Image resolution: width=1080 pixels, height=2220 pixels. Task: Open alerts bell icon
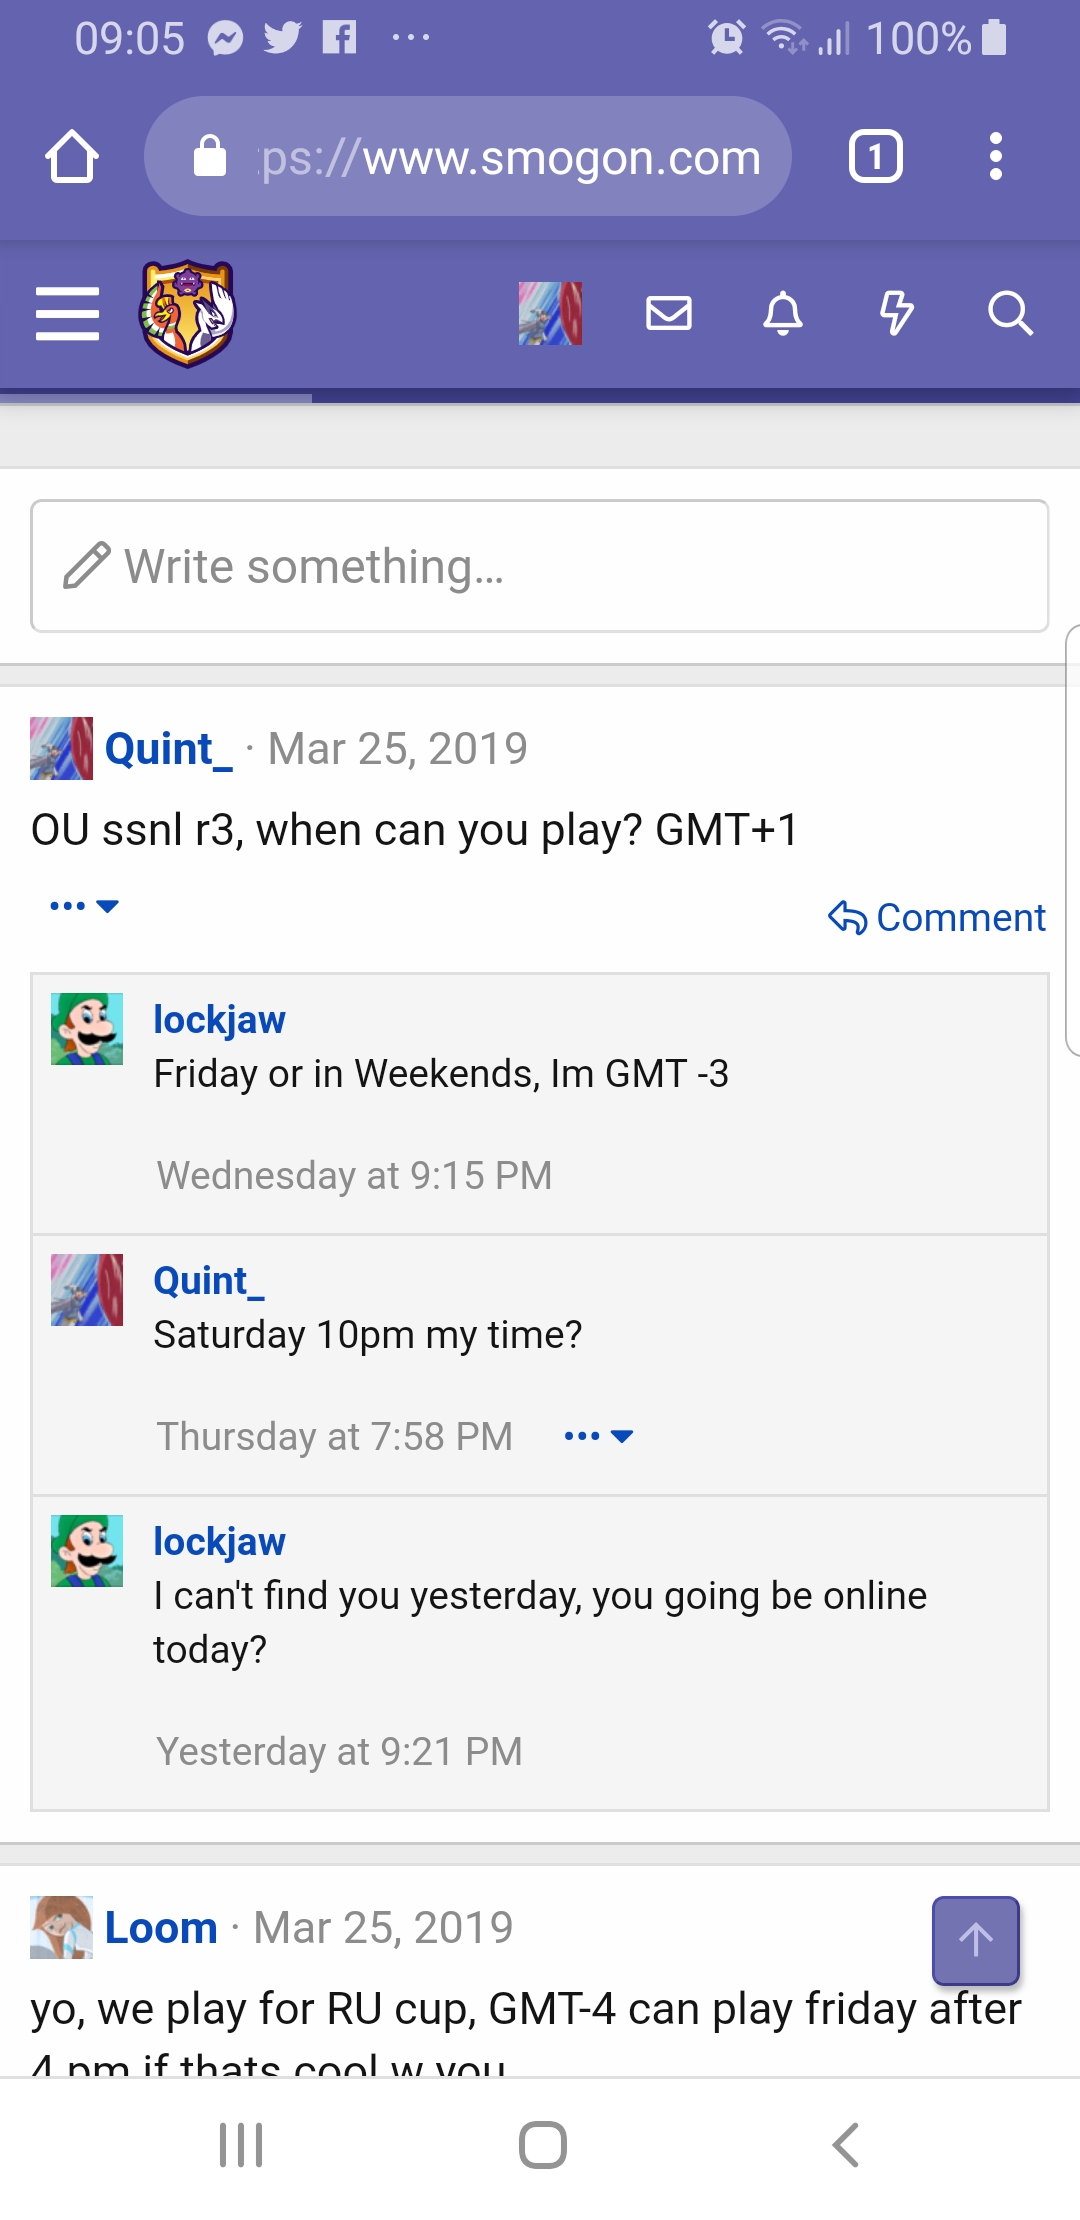pos(783,314)
